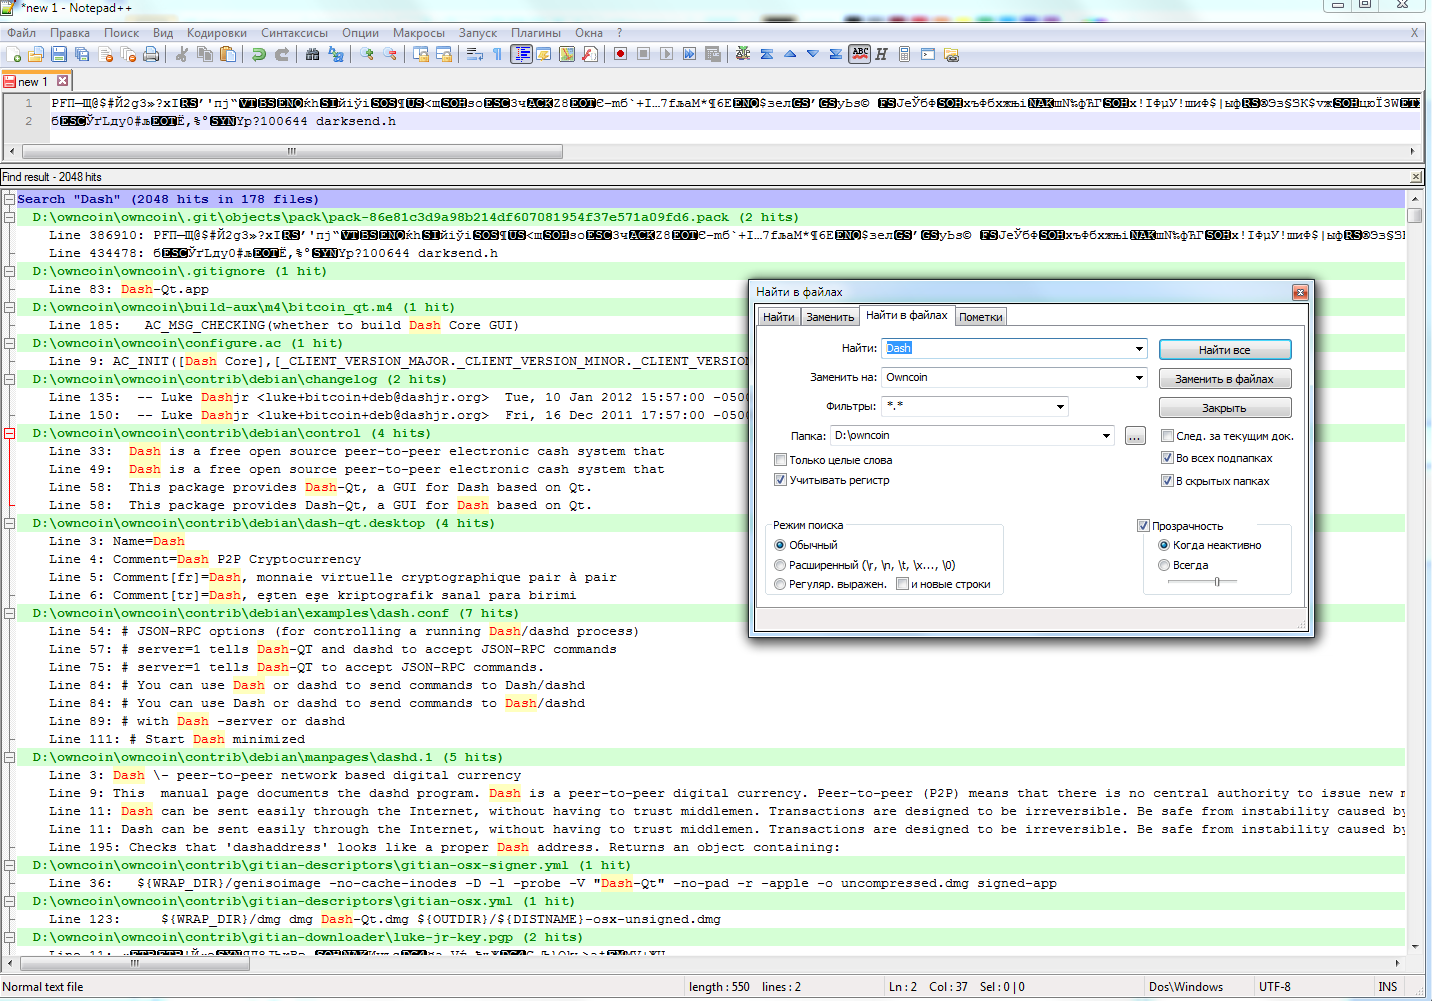The image size is (1432, 1001).
Task: Toggle Show All Characters pilcrow icon
Action: coord(497,54)
